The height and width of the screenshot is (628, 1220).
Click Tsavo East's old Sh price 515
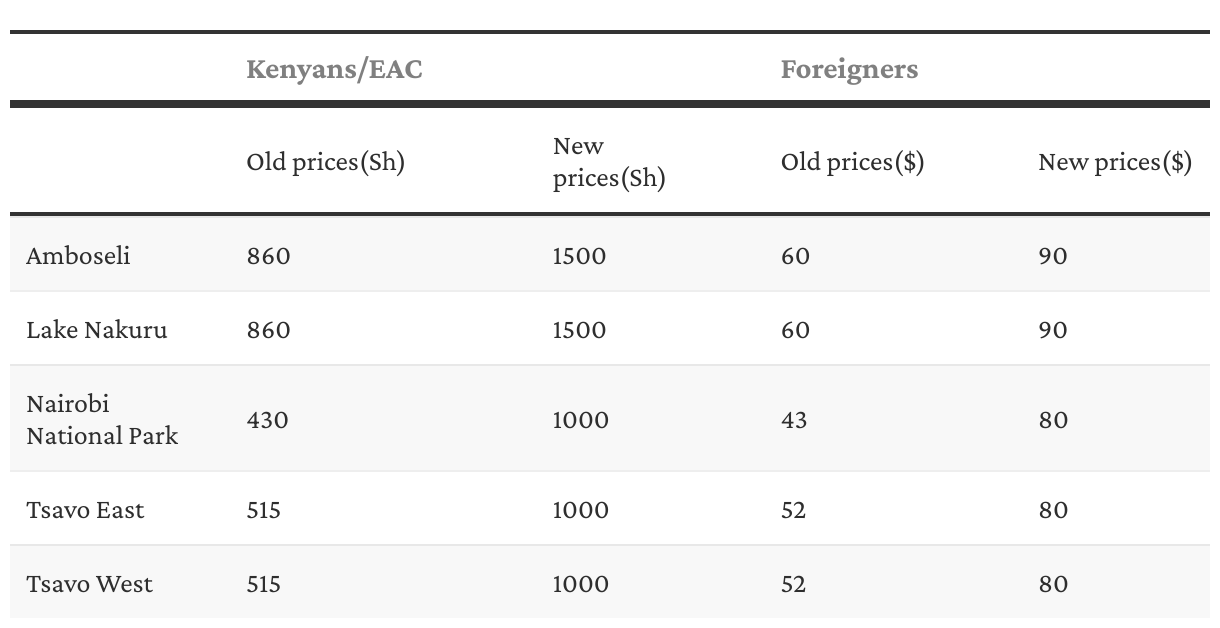(x=263, y=510)
